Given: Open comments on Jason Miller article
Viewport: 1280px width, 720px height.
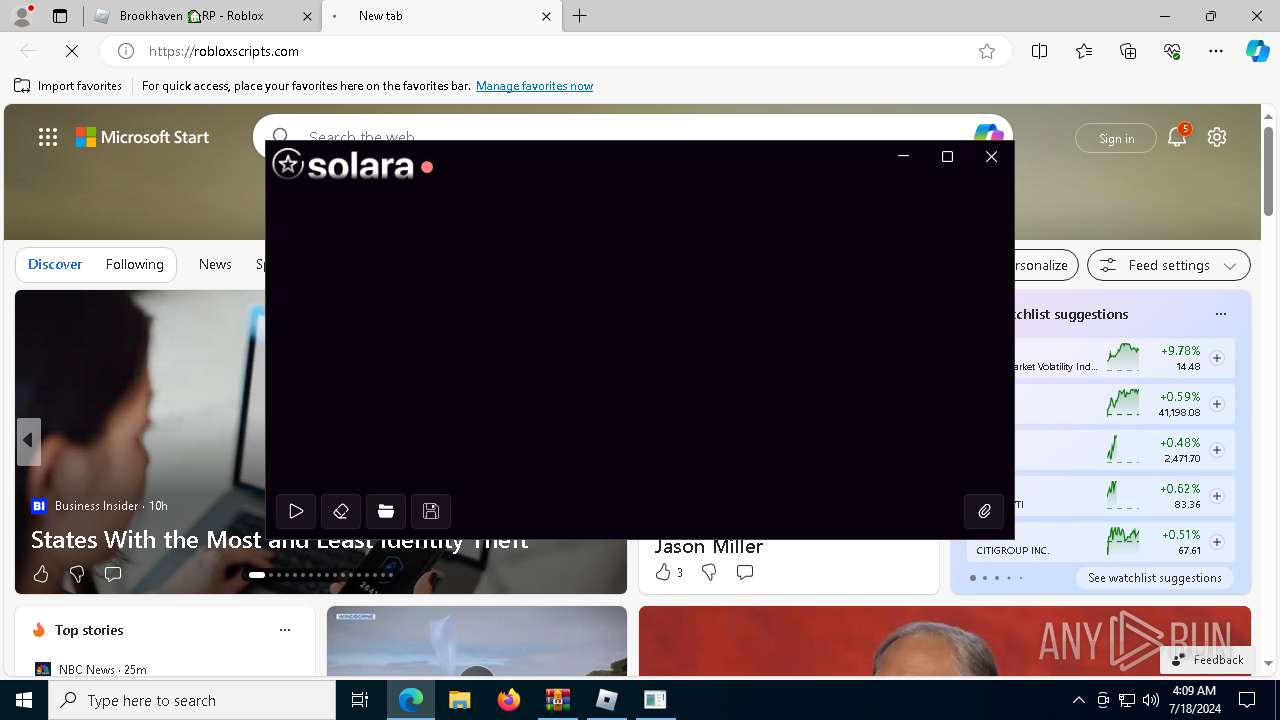Looking at the screenshot, I should (745, 572).
